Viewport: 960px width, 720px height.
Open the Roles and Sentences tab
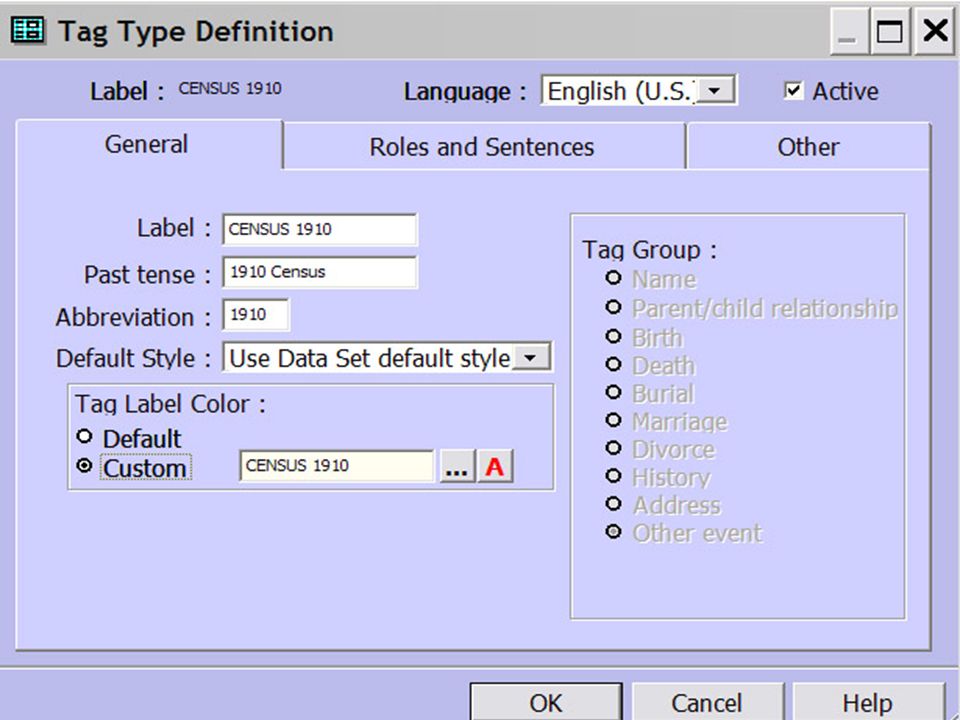tap(482, 147)
